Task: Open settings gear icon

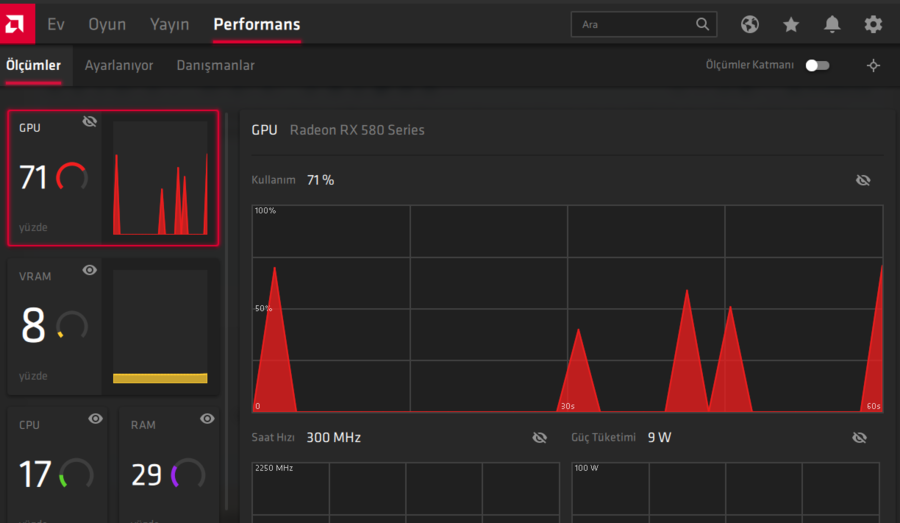Action: [873, 24]
